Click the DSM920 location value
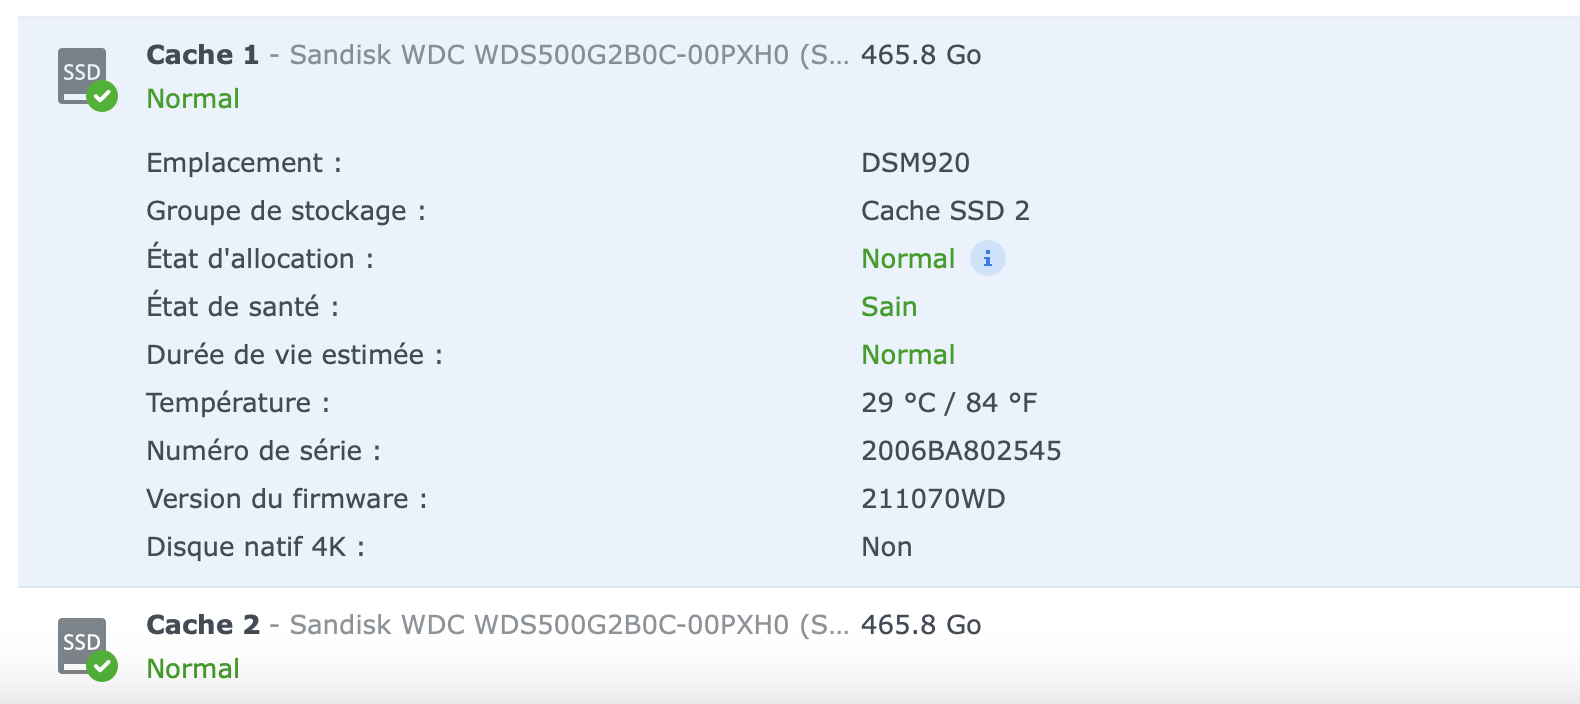 click(915, 163)
